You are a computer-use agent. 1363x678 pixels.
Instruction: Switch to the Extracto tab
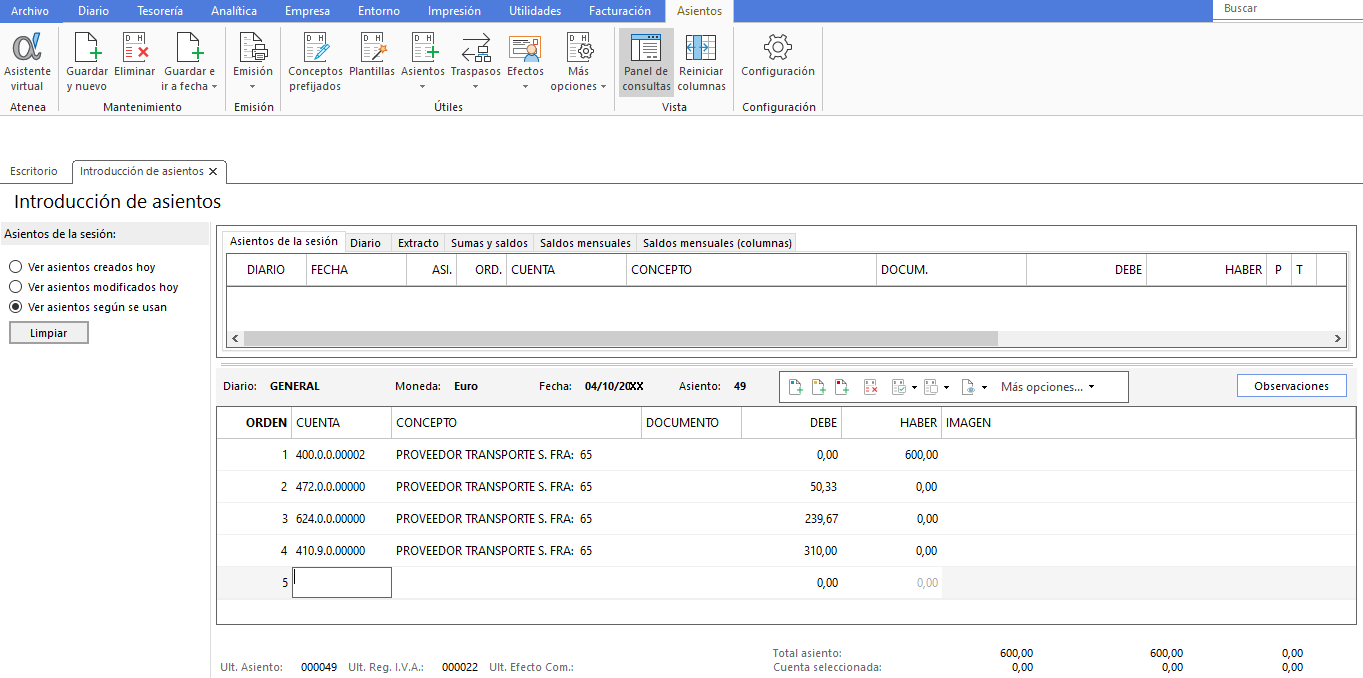(x=418, y=243)
